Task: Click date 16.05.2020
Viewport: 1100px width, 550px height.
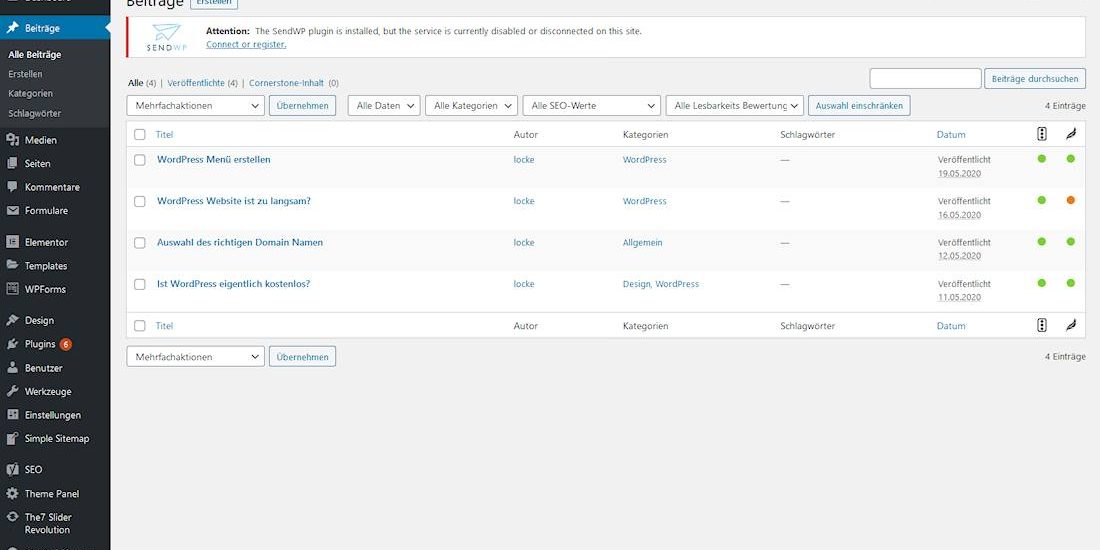Action: [x=960, y=215]
